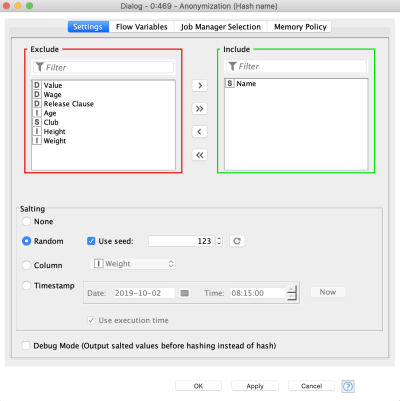The image size is (400, 401).
Task: Select the Random salting option
Action: [26, 241]
